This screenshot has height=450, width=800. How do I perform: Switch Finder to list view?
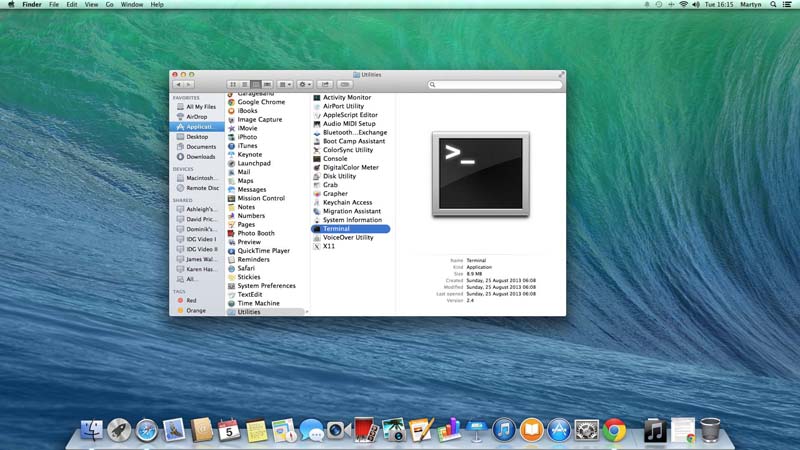tap(244, 84)
